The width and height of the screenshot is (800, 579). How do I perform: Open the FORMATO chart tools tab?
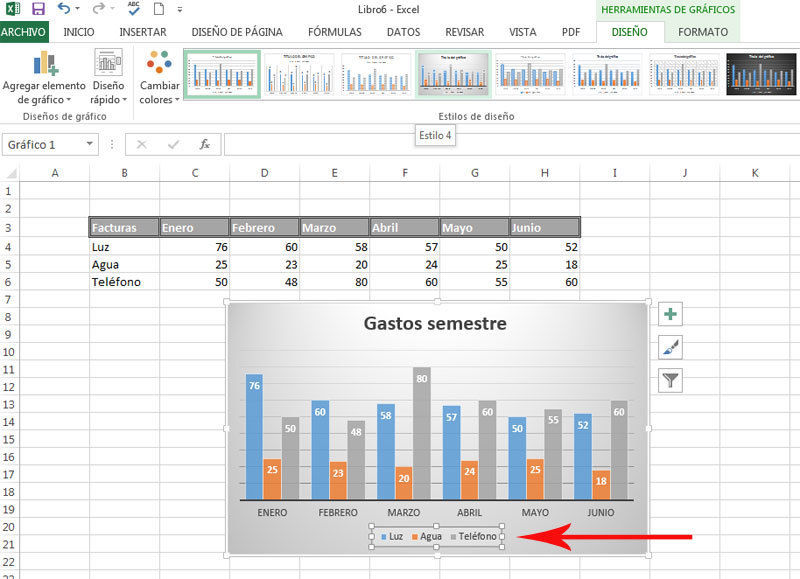[x=703, y=32]
